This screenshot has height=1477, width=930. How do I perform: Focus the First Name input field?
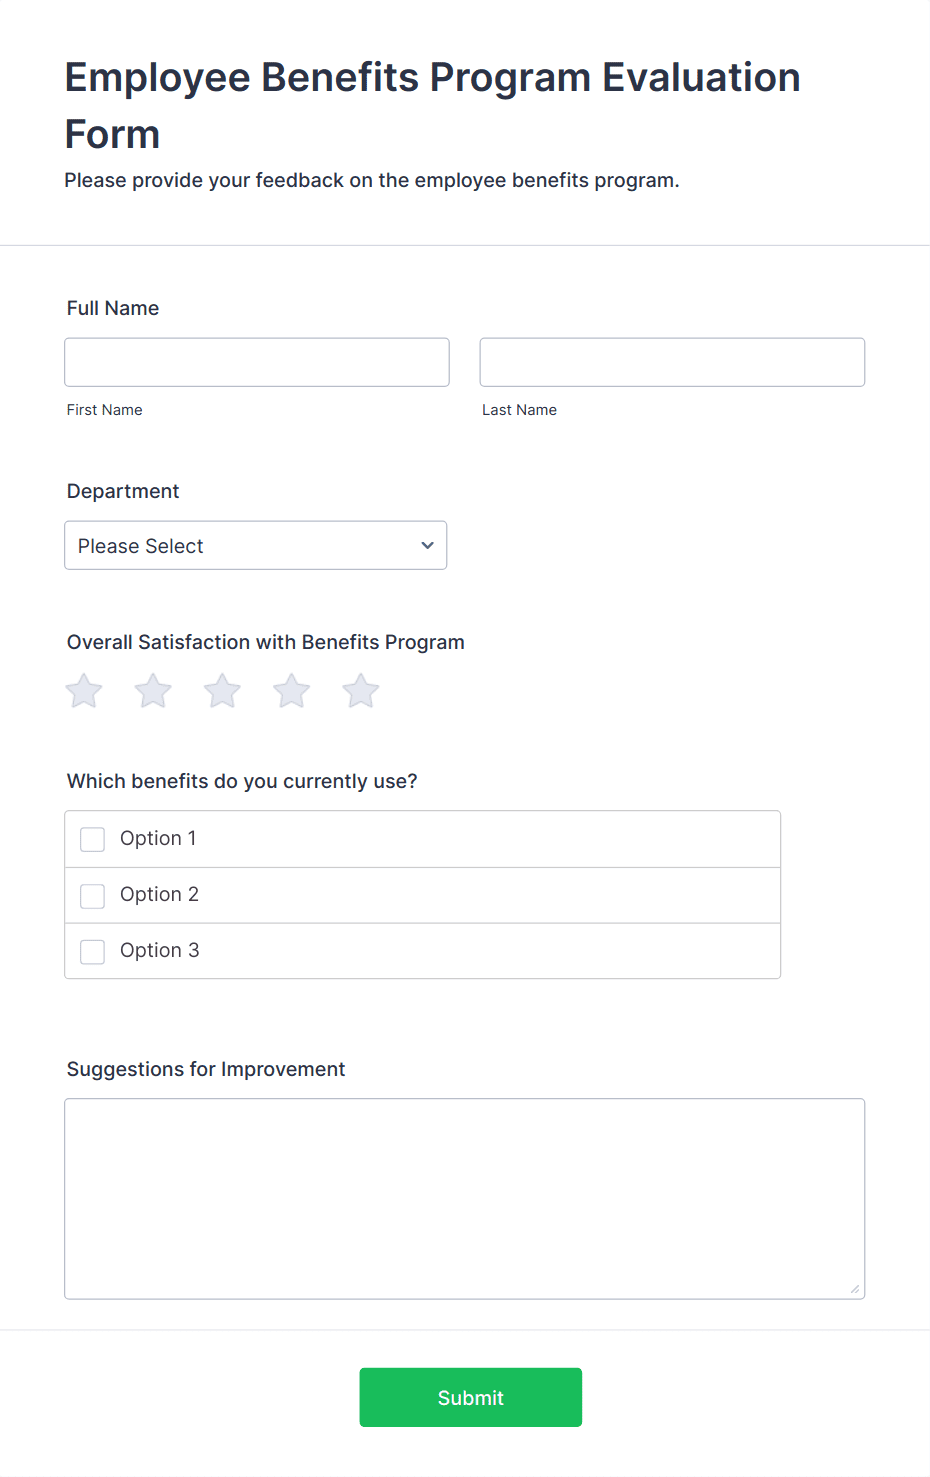pyautogui.click(x=257, y=362)
